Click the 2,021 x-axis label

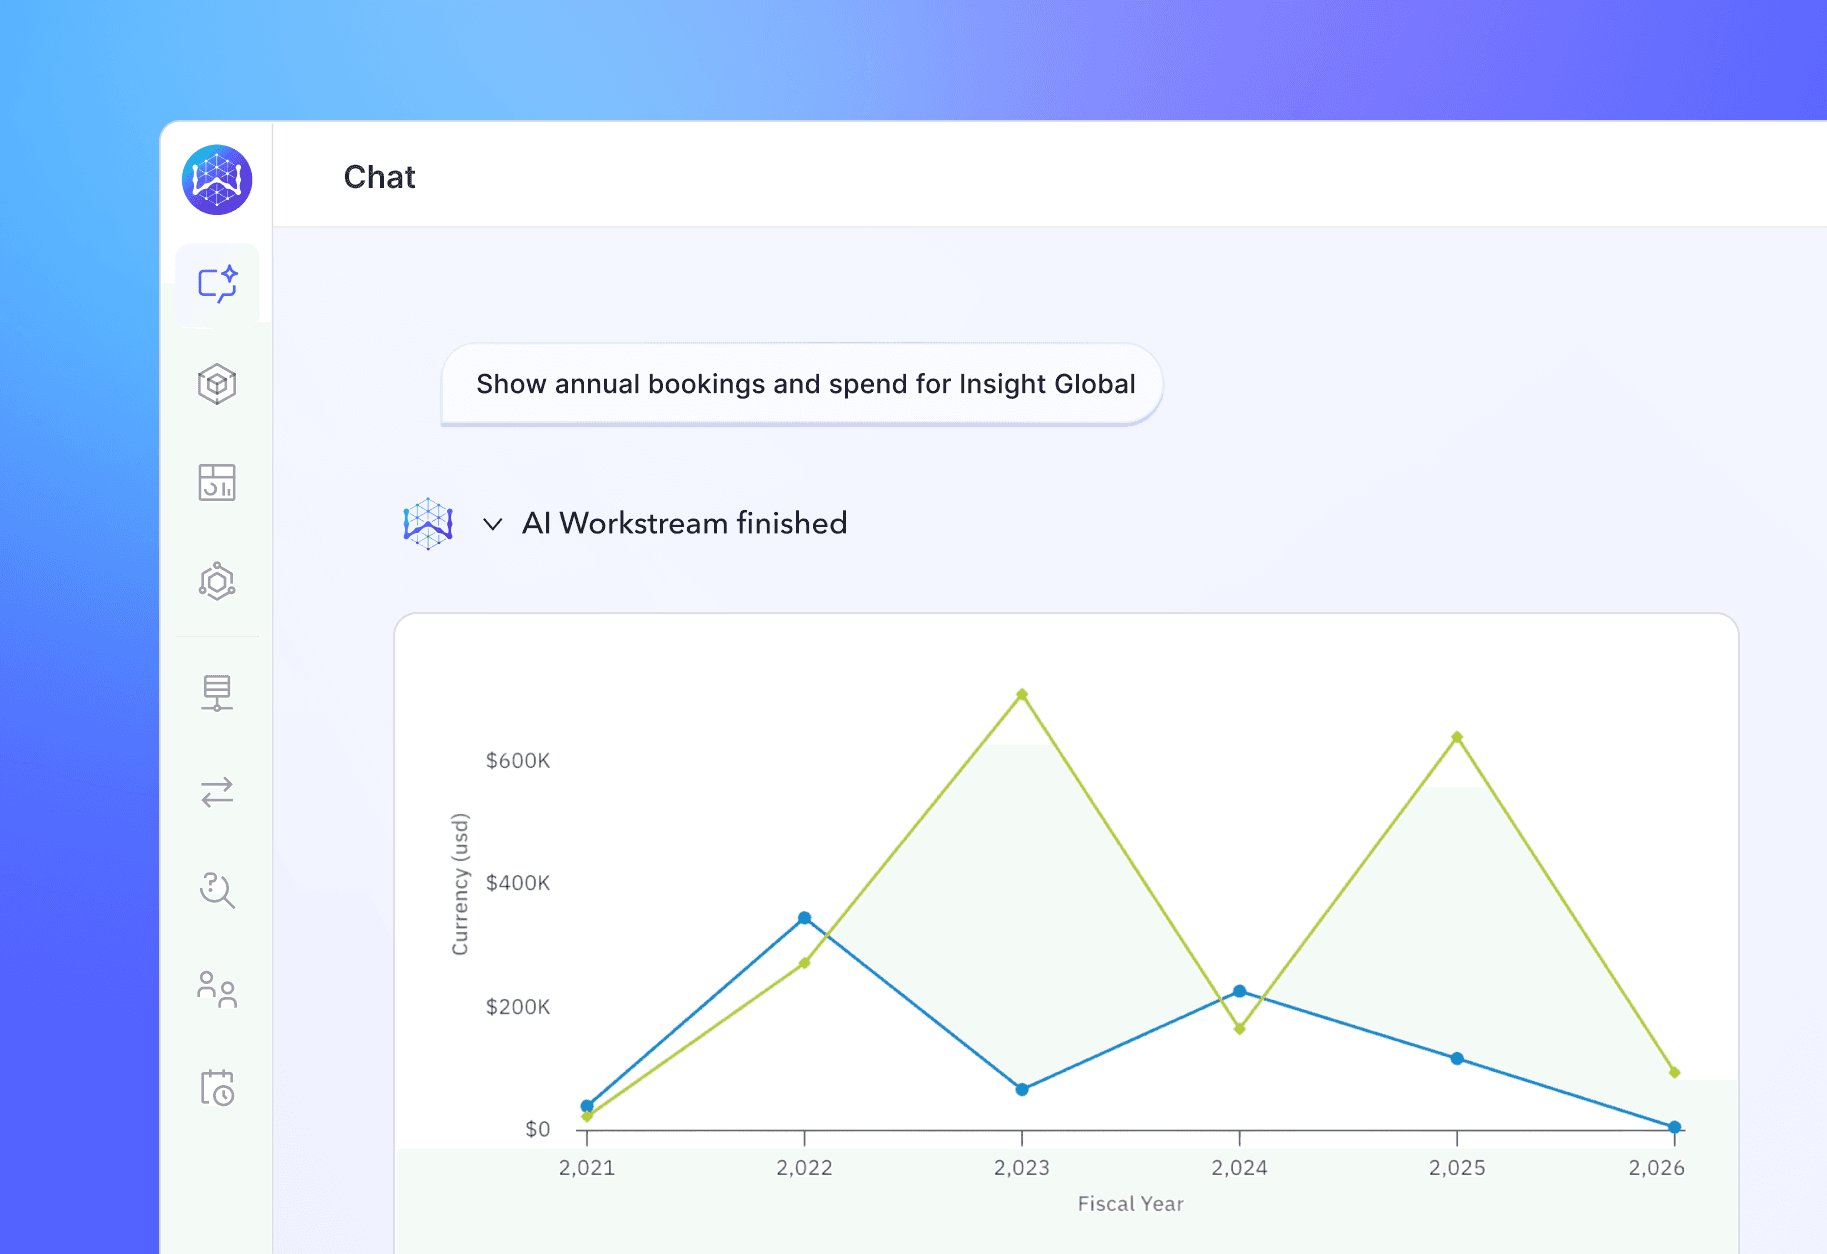click(587, 1168)
